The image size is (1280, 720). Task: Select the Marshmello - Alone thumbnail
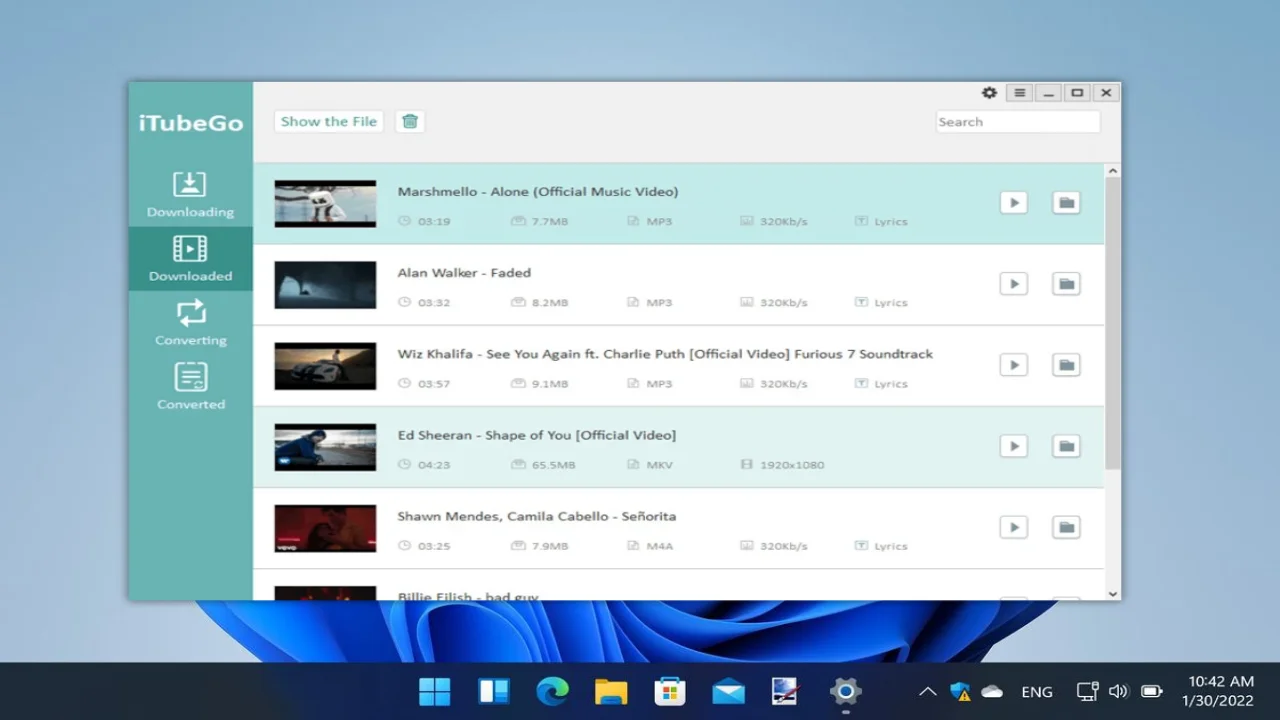(x=325, y=204)
